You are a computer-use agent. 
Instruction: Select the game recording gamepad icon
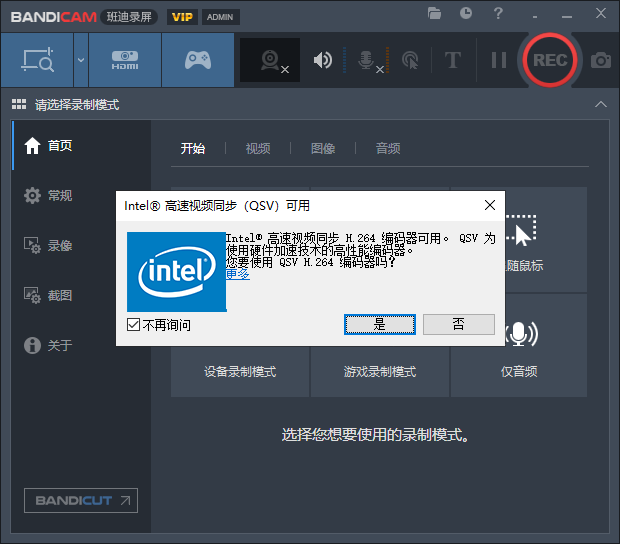click(x=197, y=60)
